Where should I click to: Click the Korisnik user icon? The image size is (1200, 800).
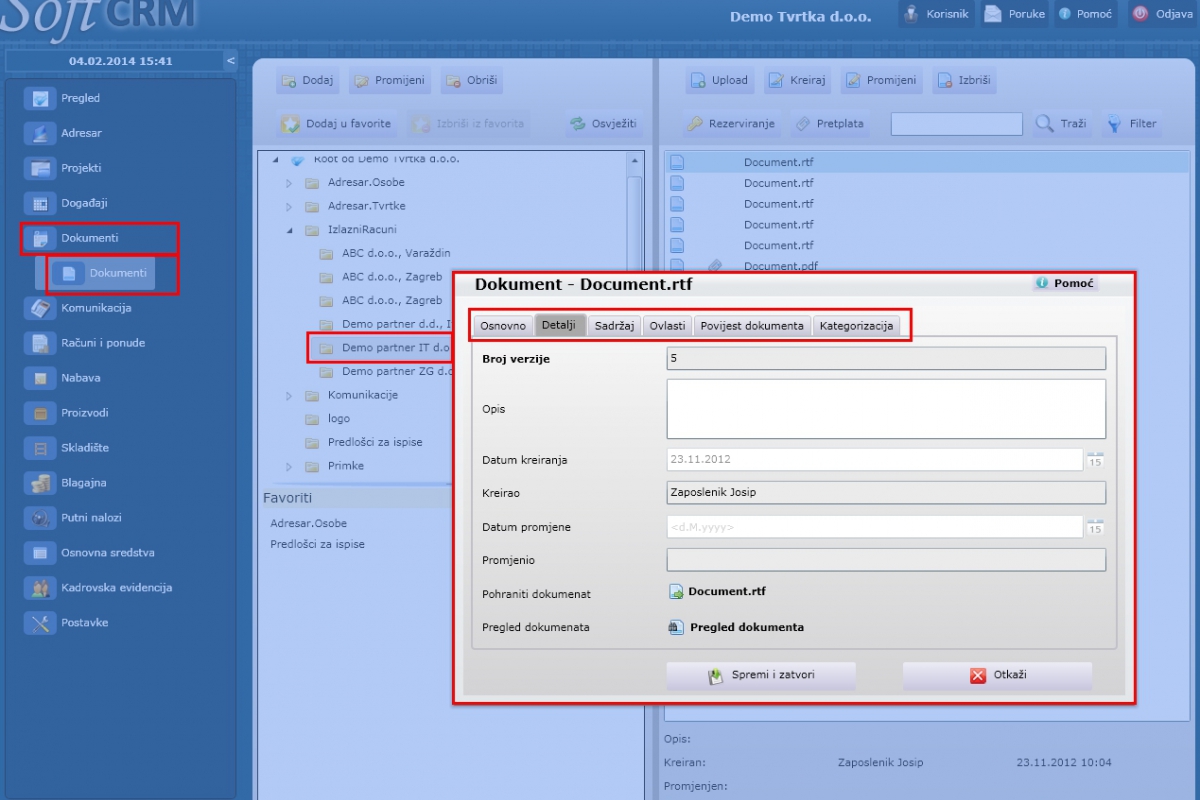point(910,14)
